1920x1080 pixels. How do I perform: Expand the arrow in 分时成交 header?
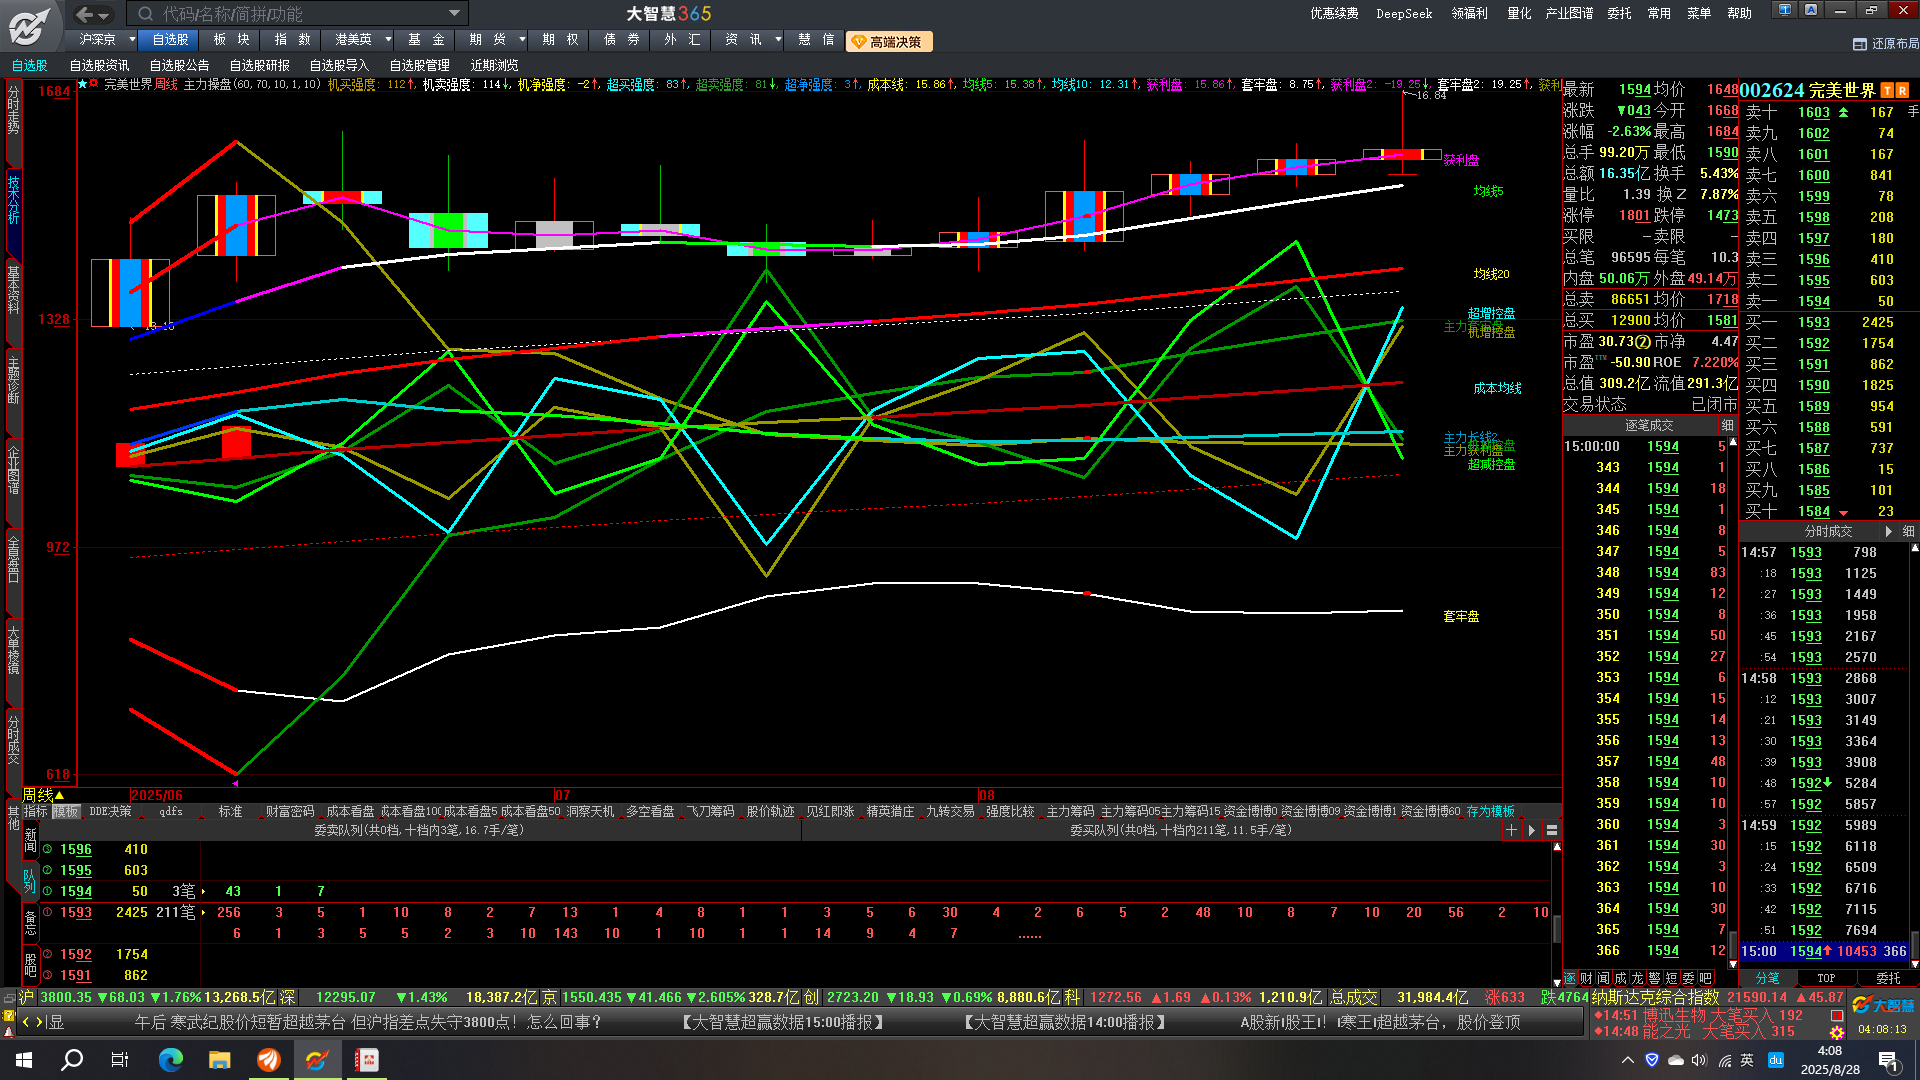coord(1888,532)
